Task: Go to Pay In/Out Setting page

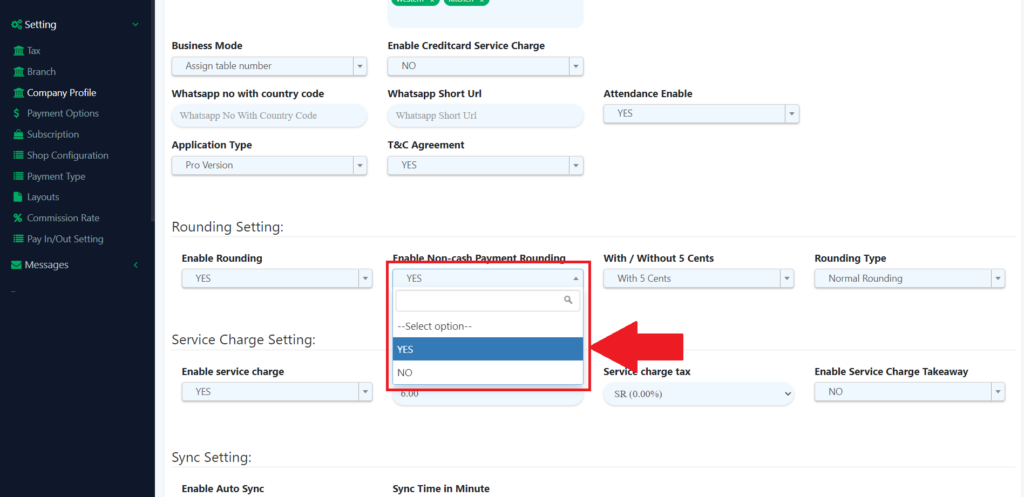Action: [65, 240]
